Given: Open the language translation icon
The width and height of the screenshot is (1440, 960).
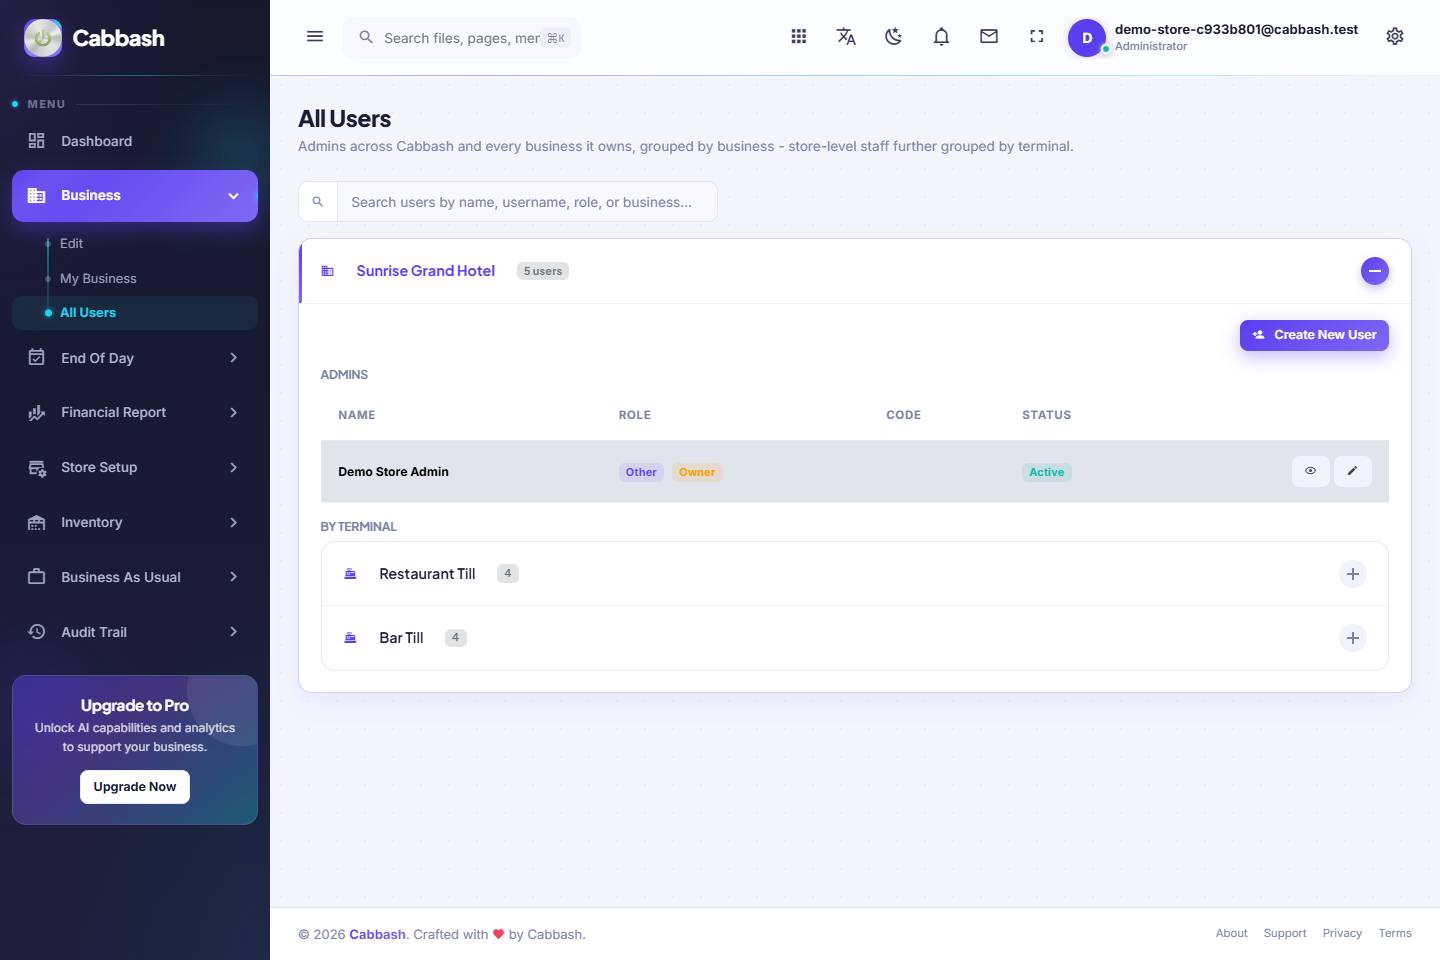Looking at the screenshot, I should pos(846,37).
